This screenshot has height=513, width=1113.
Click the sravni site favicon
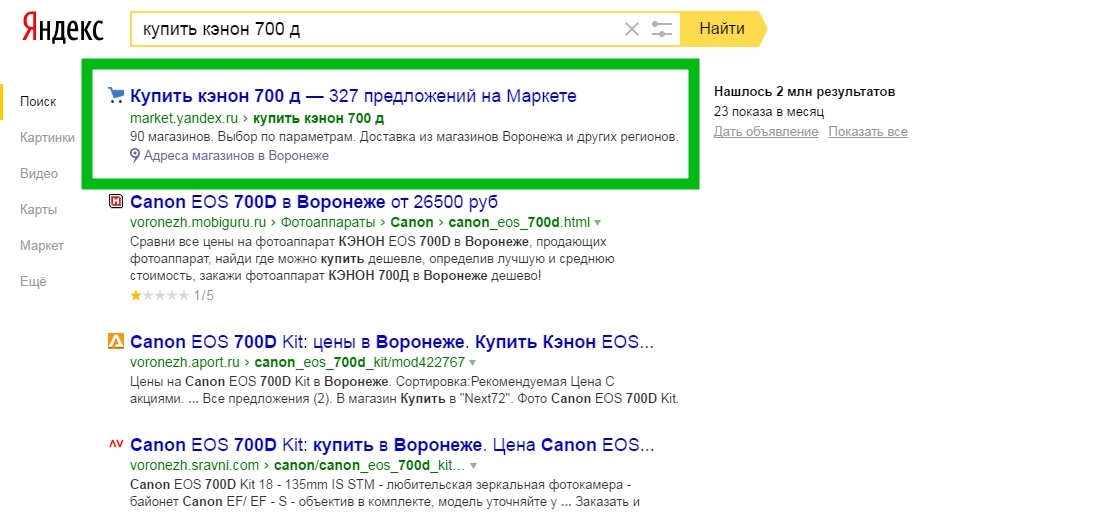click(116, 444)
